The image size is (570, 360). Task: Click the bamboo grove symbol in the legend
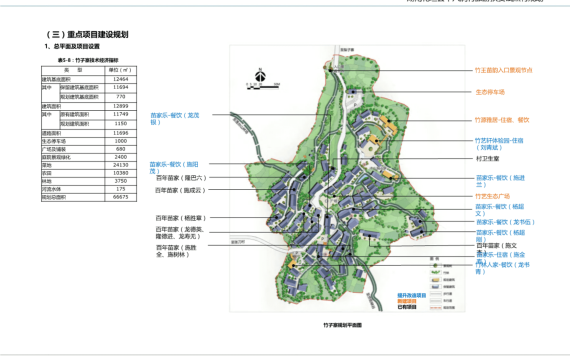(x=435, y=272)
